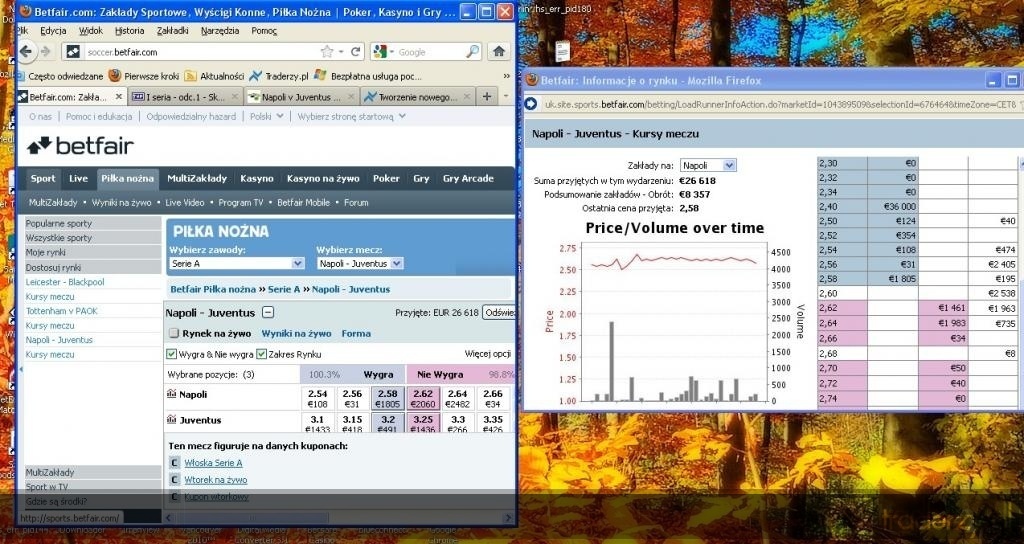Open the Zakłady na Napoli dropdown

(708, 165)
